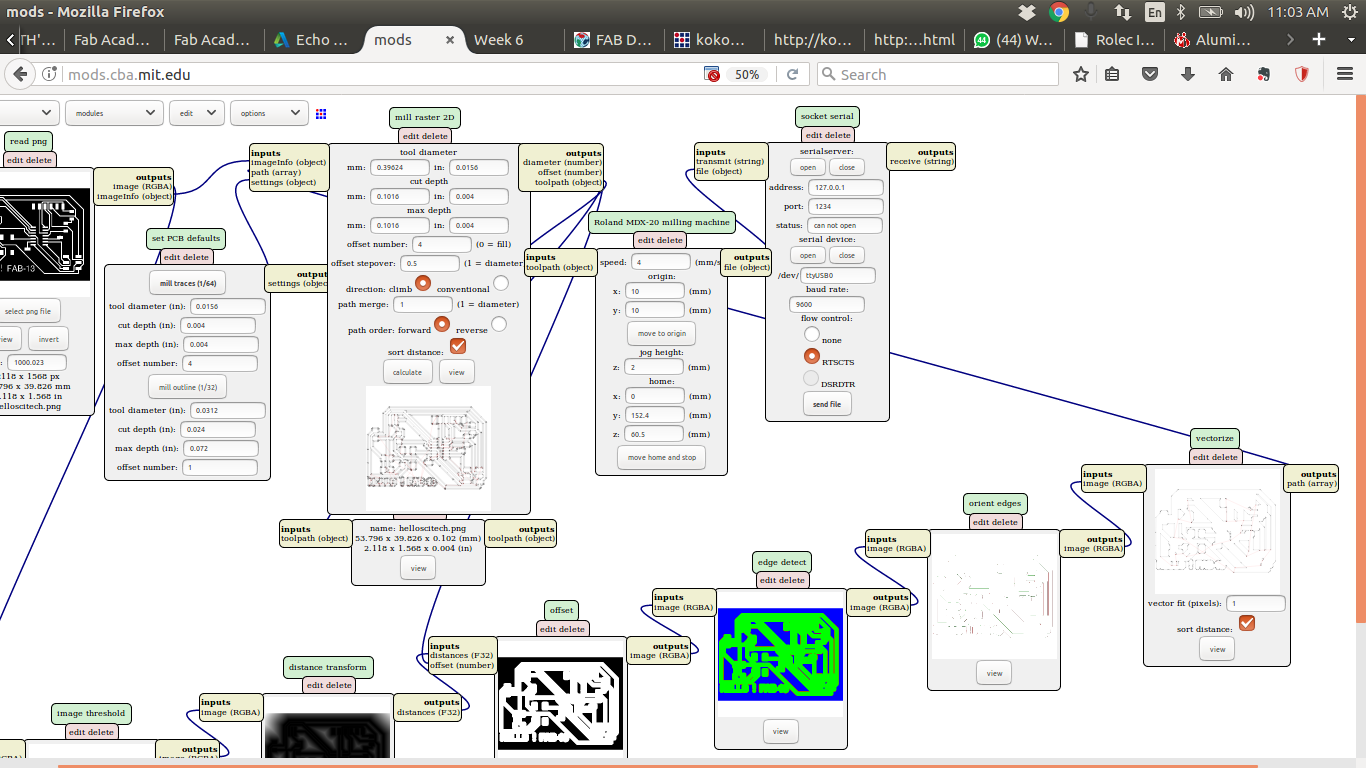Open the options dropdown
1366x768 pixels.
coord(268,114)
